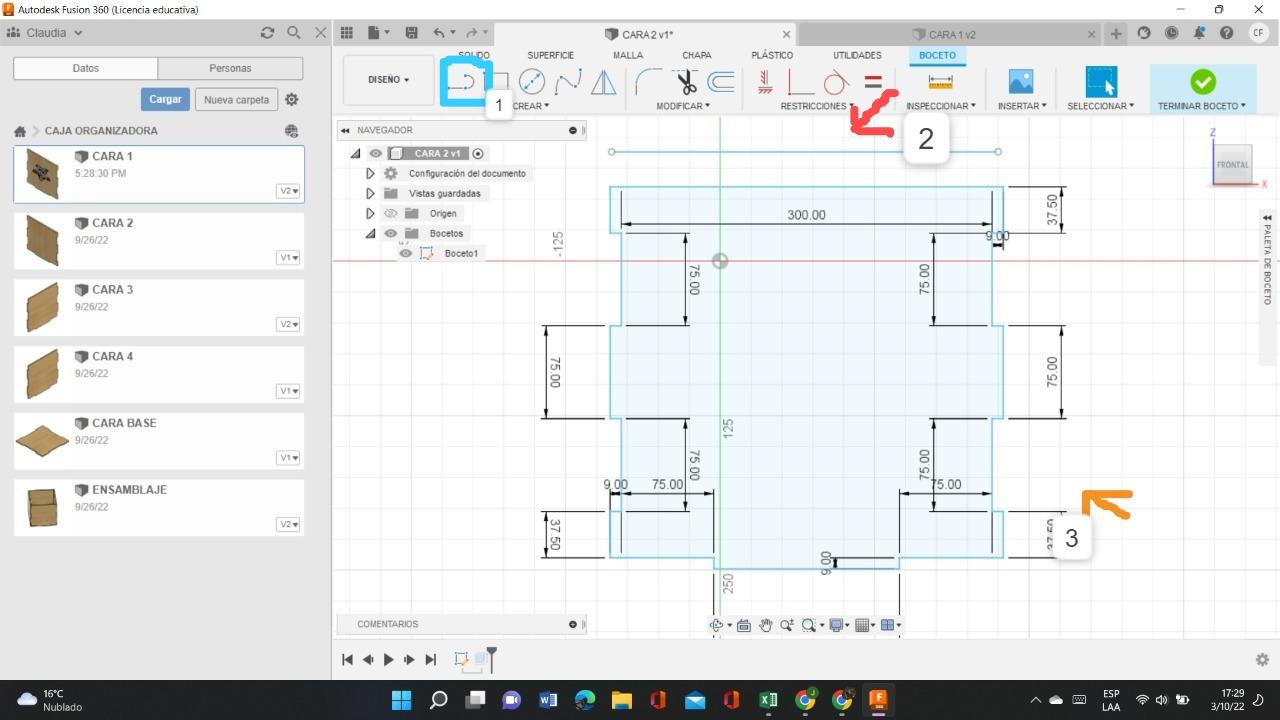Select the Circle sketch tool

[532, 81]
